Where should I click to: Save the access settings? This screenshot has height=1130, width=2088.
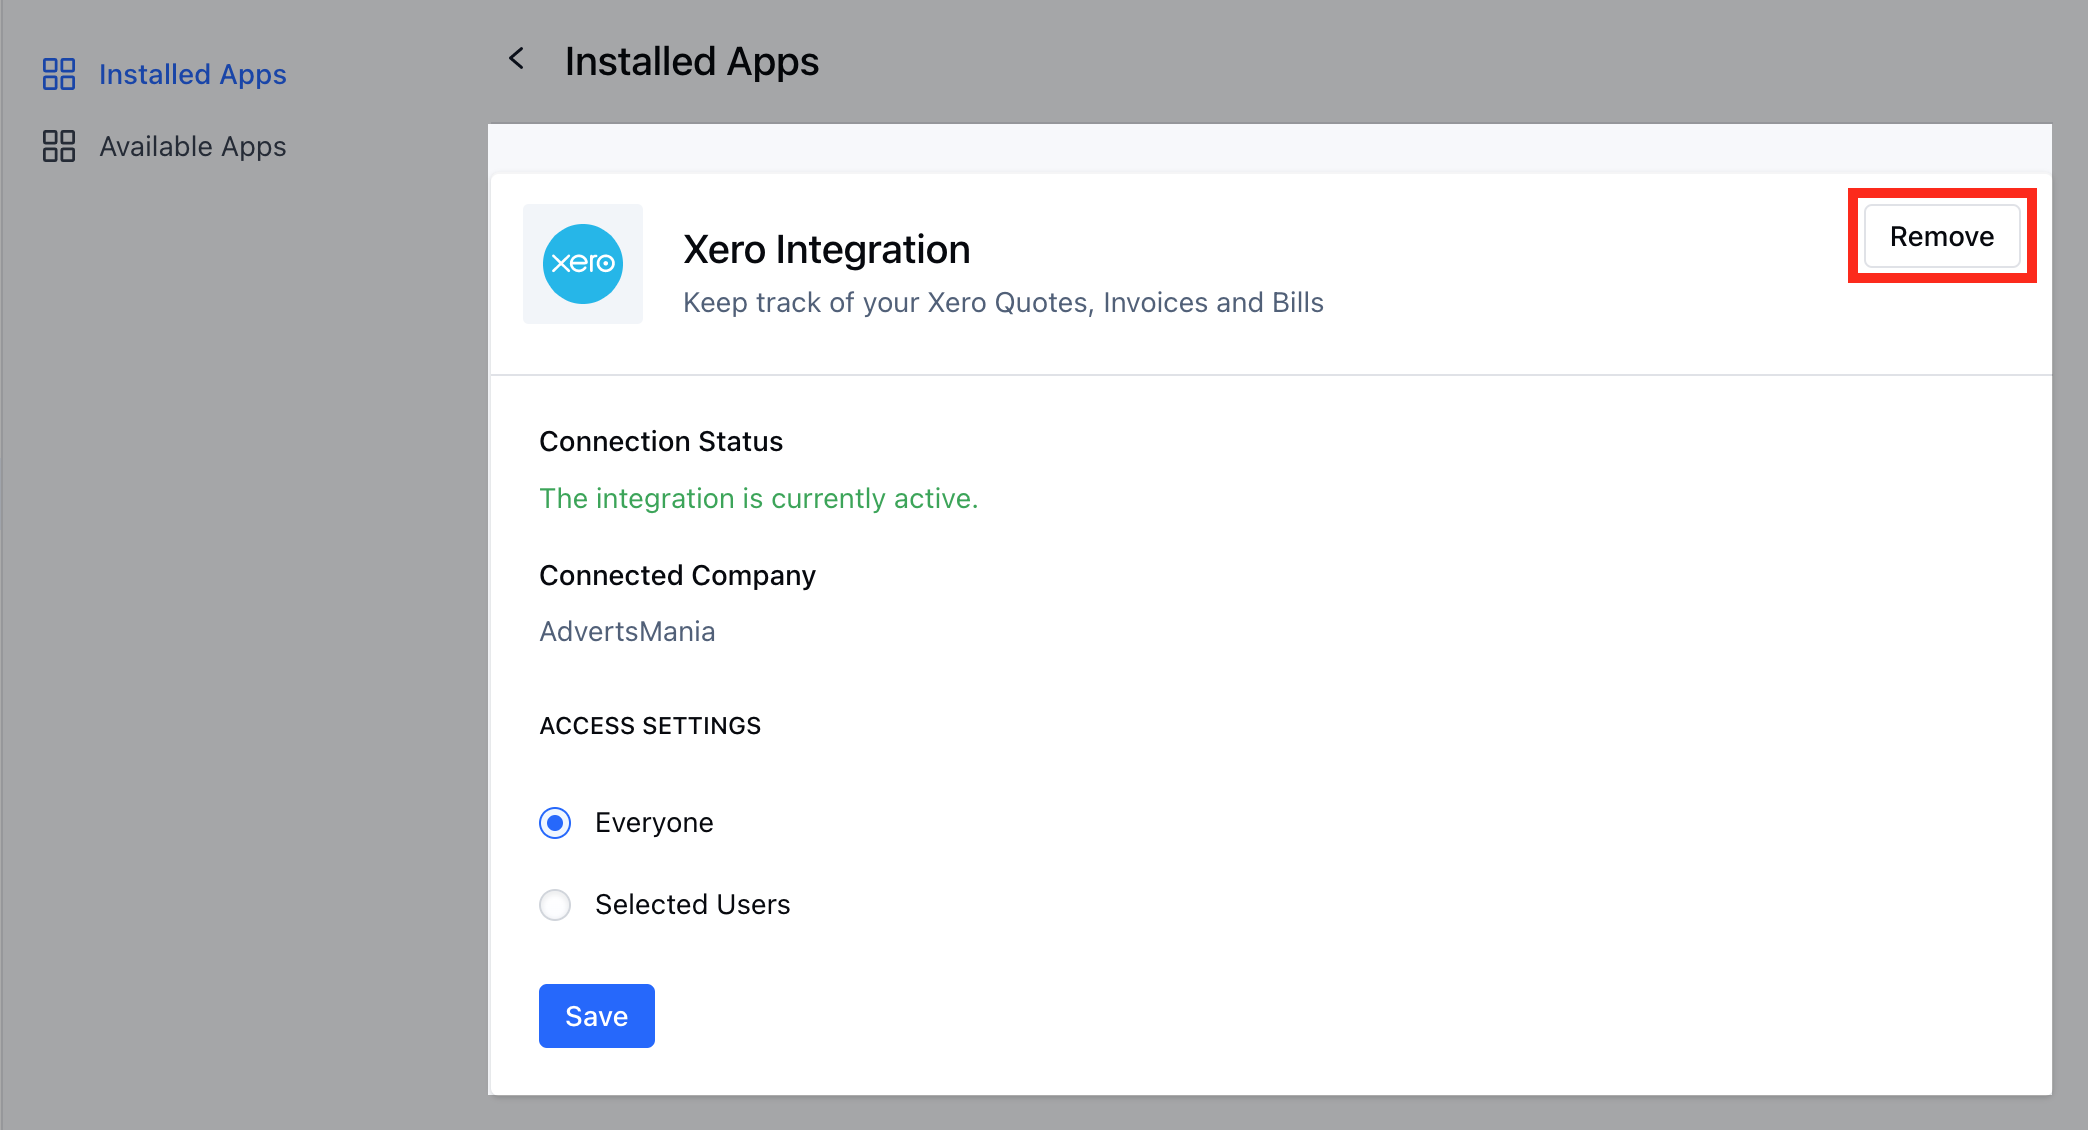click(x=597, y=1016)
